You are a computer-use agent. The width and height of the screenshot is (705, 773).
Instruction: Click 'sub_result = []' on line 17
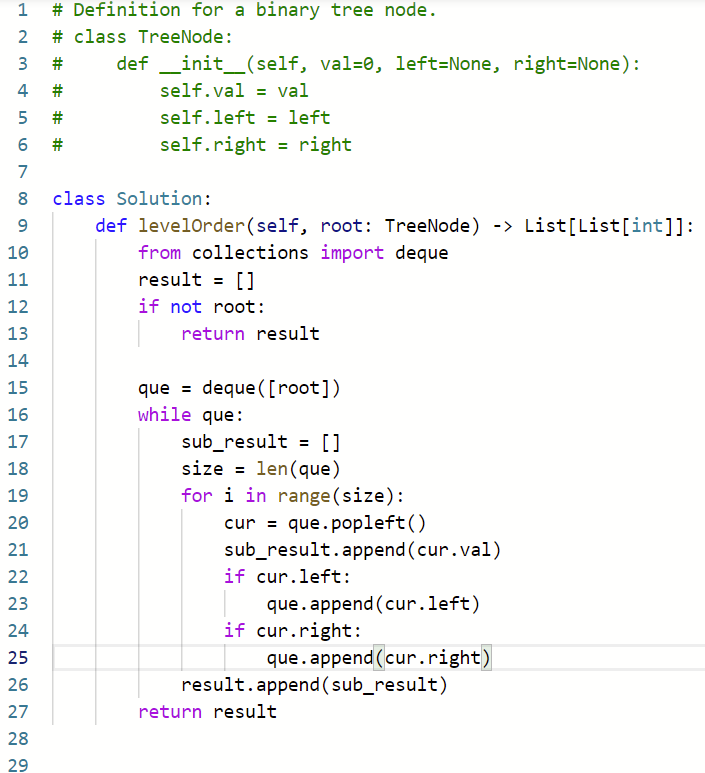coord(261,442)
